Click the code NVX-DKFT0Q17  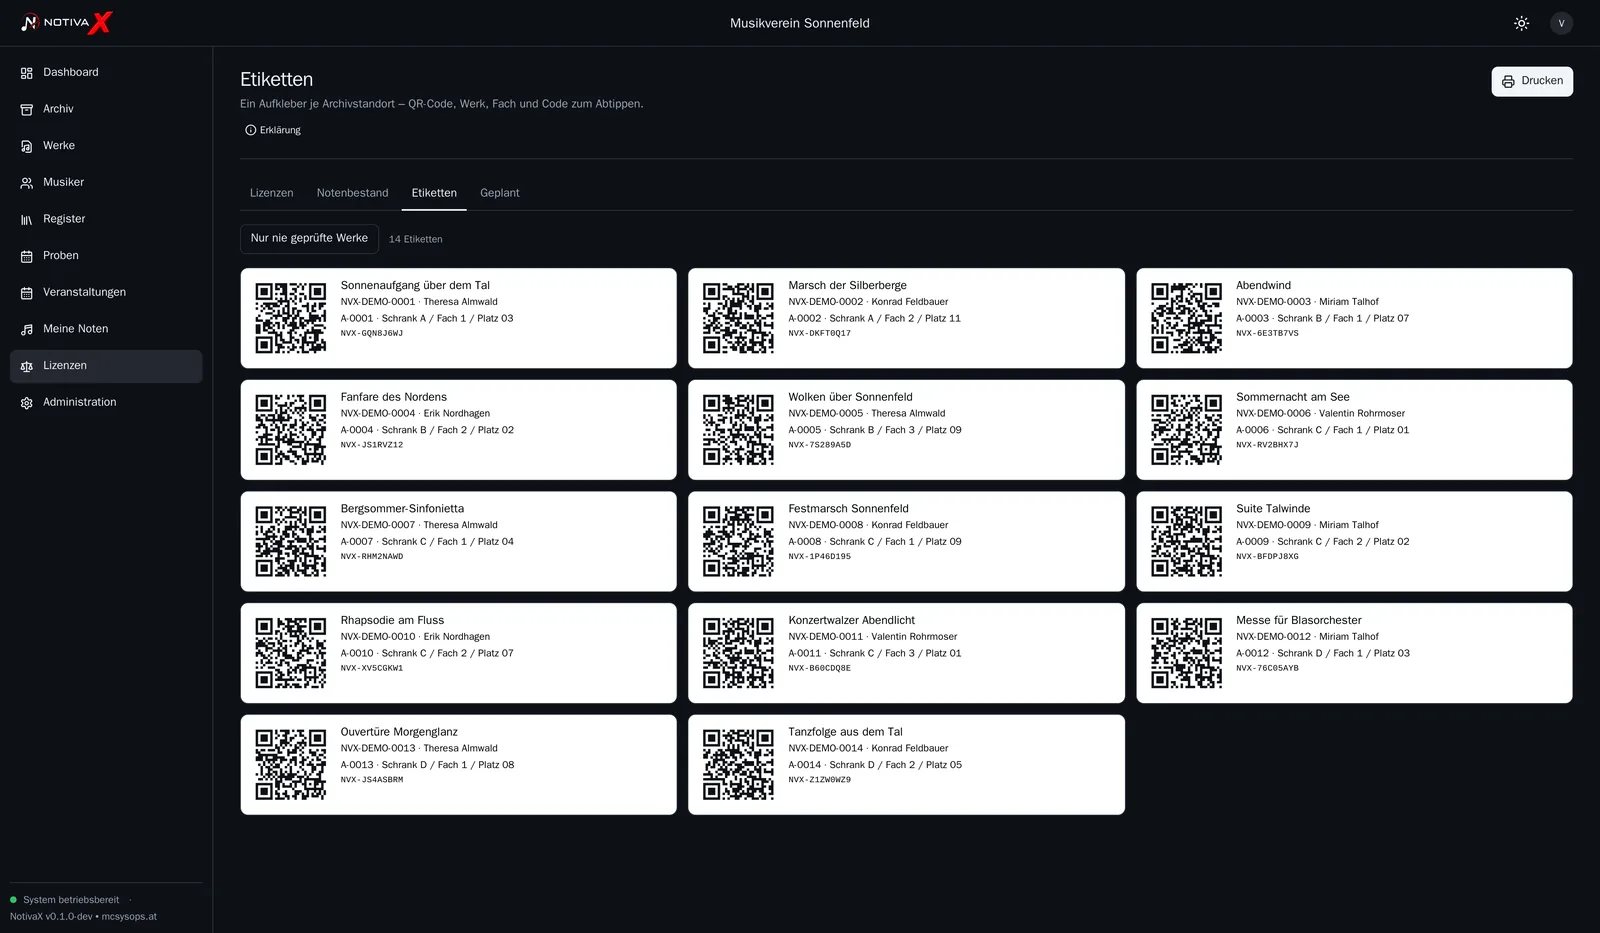[820, 334]
